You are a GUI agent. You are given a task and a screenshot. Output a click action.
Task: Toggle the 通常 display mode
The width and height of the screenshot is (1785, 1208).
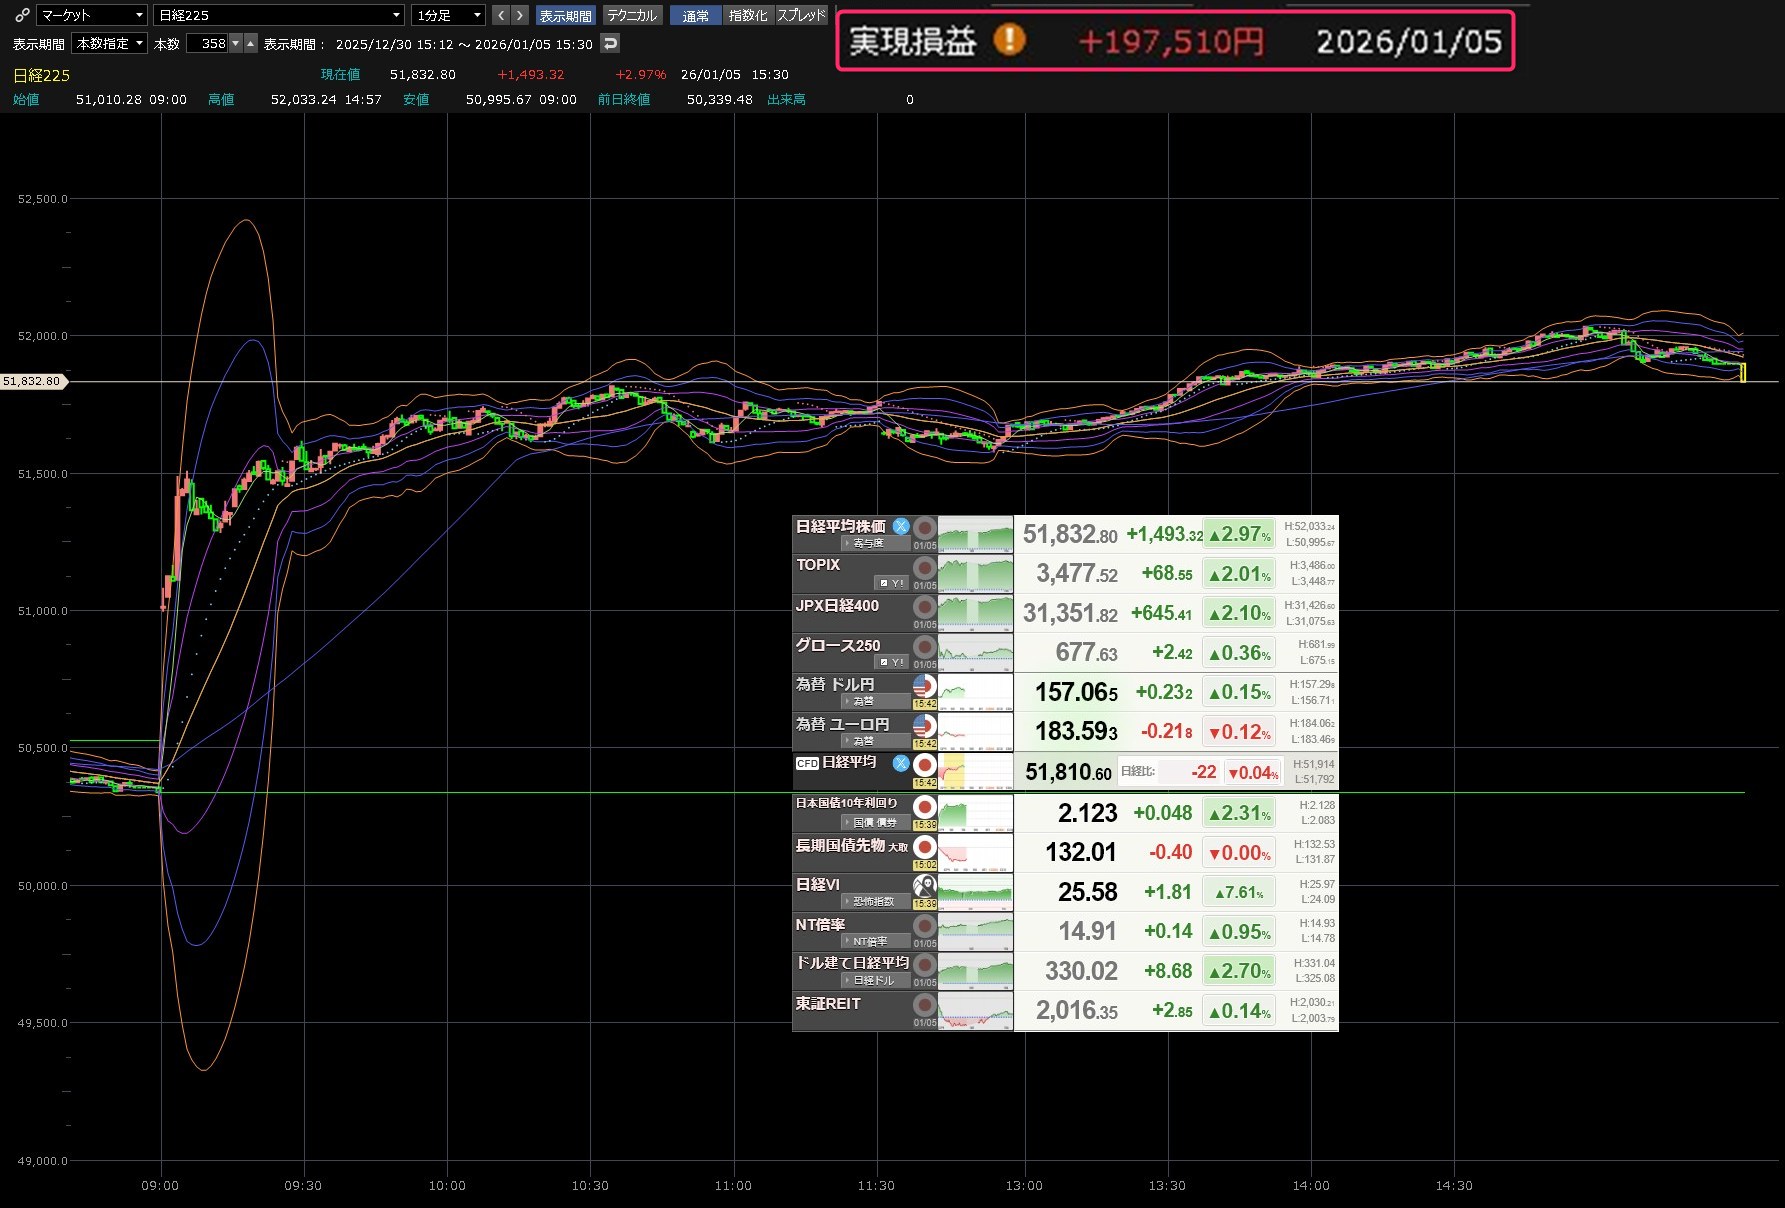pyautogui.click(x=695, y=16)
